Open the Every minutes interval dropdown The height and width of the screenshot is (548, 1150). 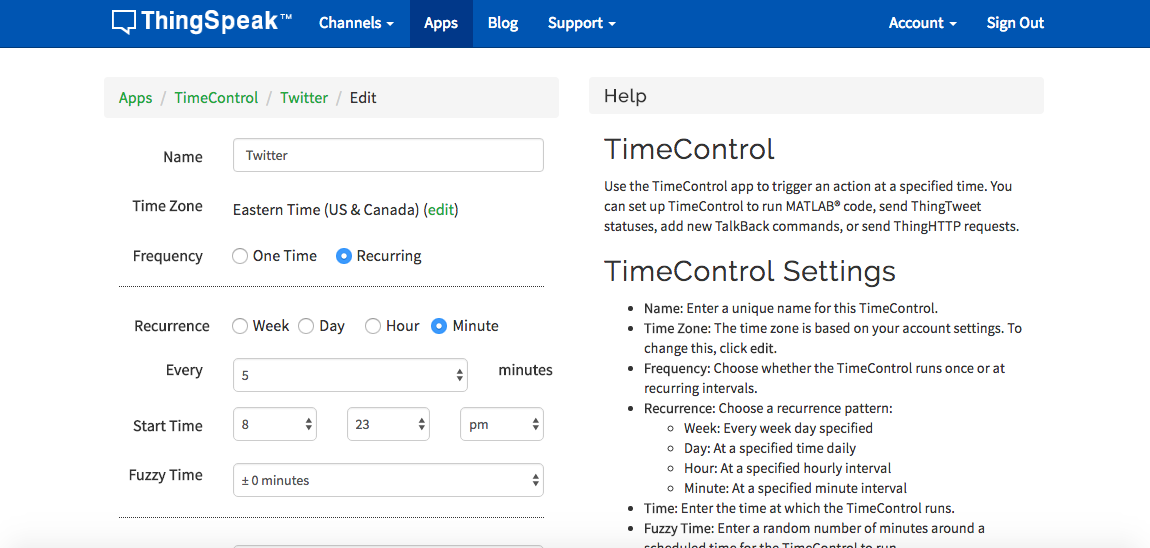pyautogui.click(x=350, y=375)
